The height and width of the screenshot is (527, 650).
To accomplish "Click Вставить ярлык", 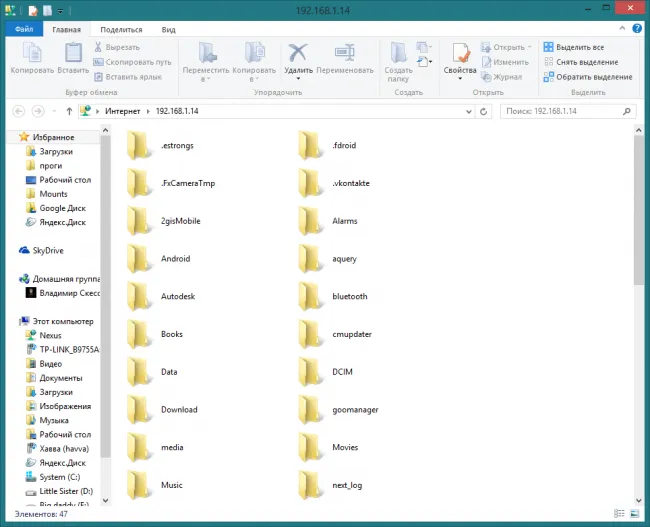I will pyautogui.click(x=128, y=77).
